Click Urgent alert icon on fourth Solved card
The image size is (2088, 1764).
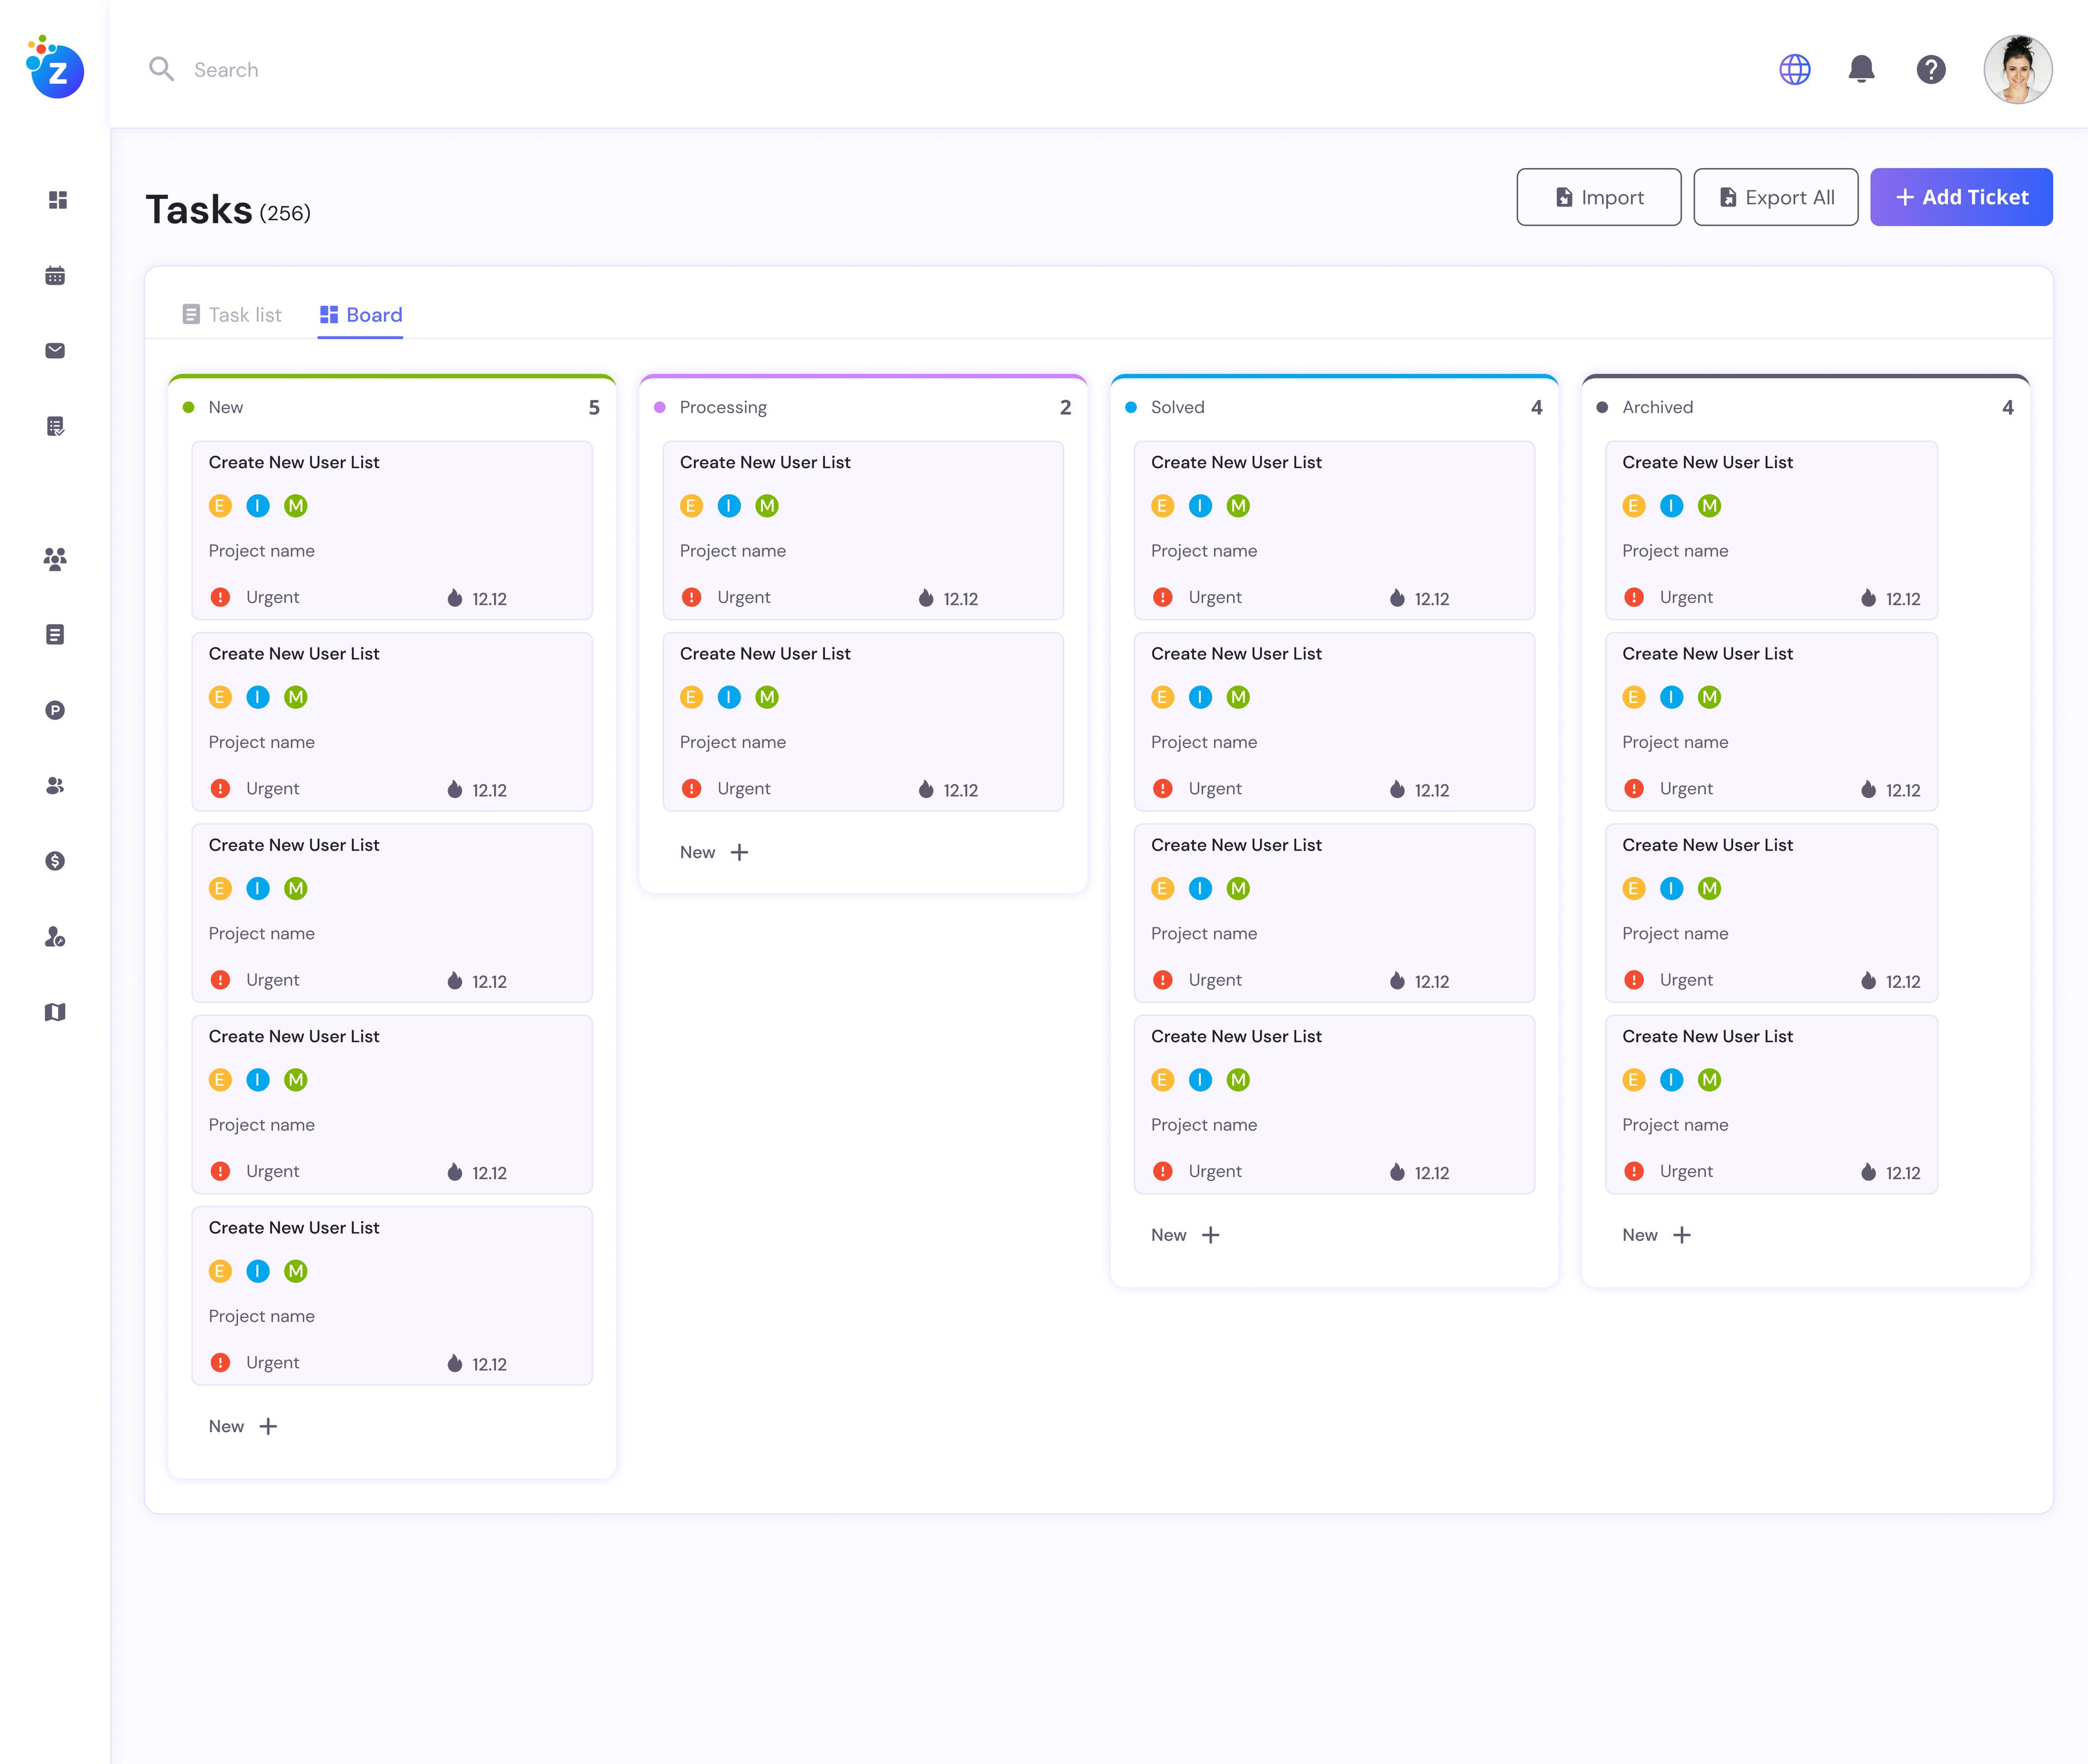(1162, 1171)
